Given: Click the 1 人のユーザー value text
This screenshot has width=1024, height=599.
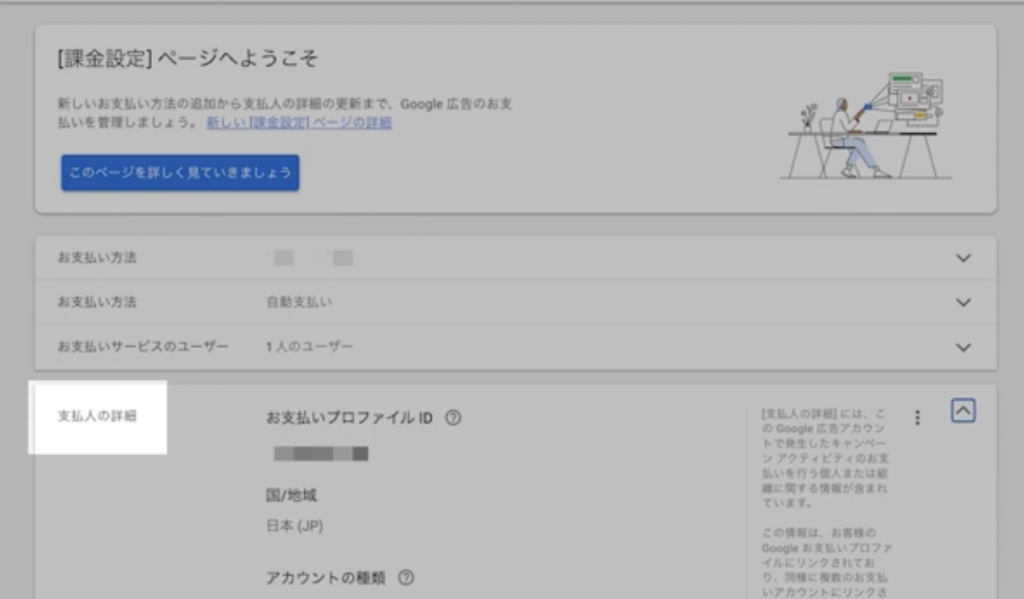Looking at the screenshot, I should coord(309,347).
